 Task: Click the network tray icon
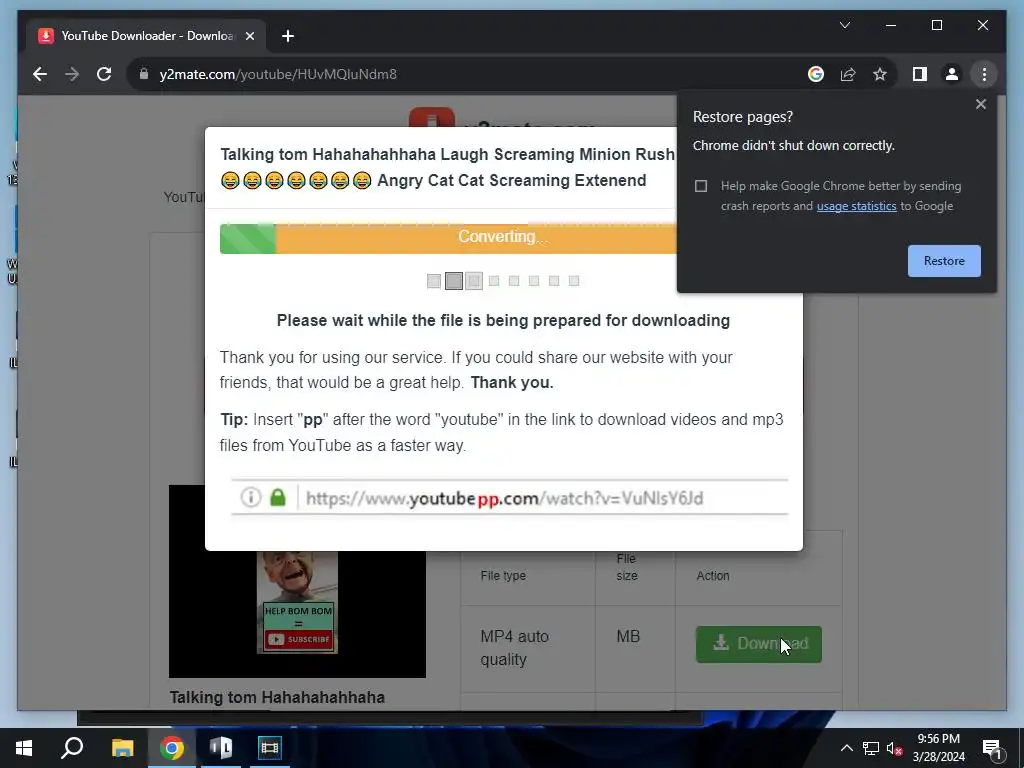tap(871, 748)
